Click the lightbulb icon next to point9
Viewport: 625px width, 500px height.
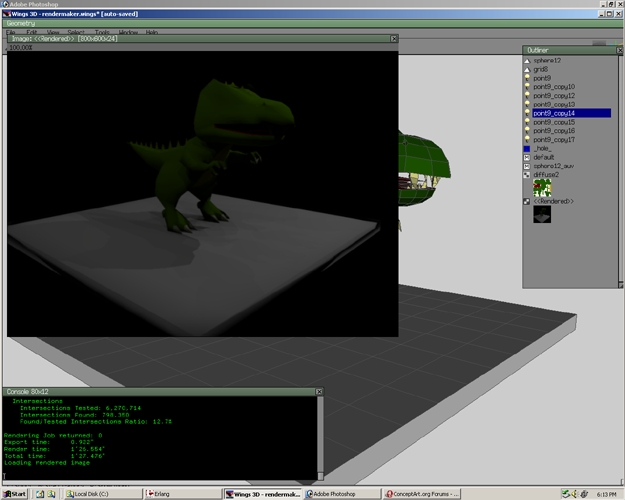(x=527, y=78)
